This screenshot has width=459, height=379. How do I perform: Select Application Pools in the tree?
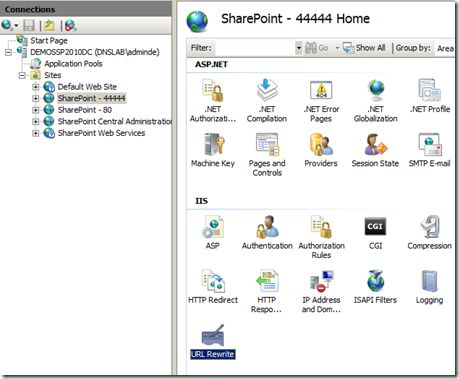(x=73, y=64)
